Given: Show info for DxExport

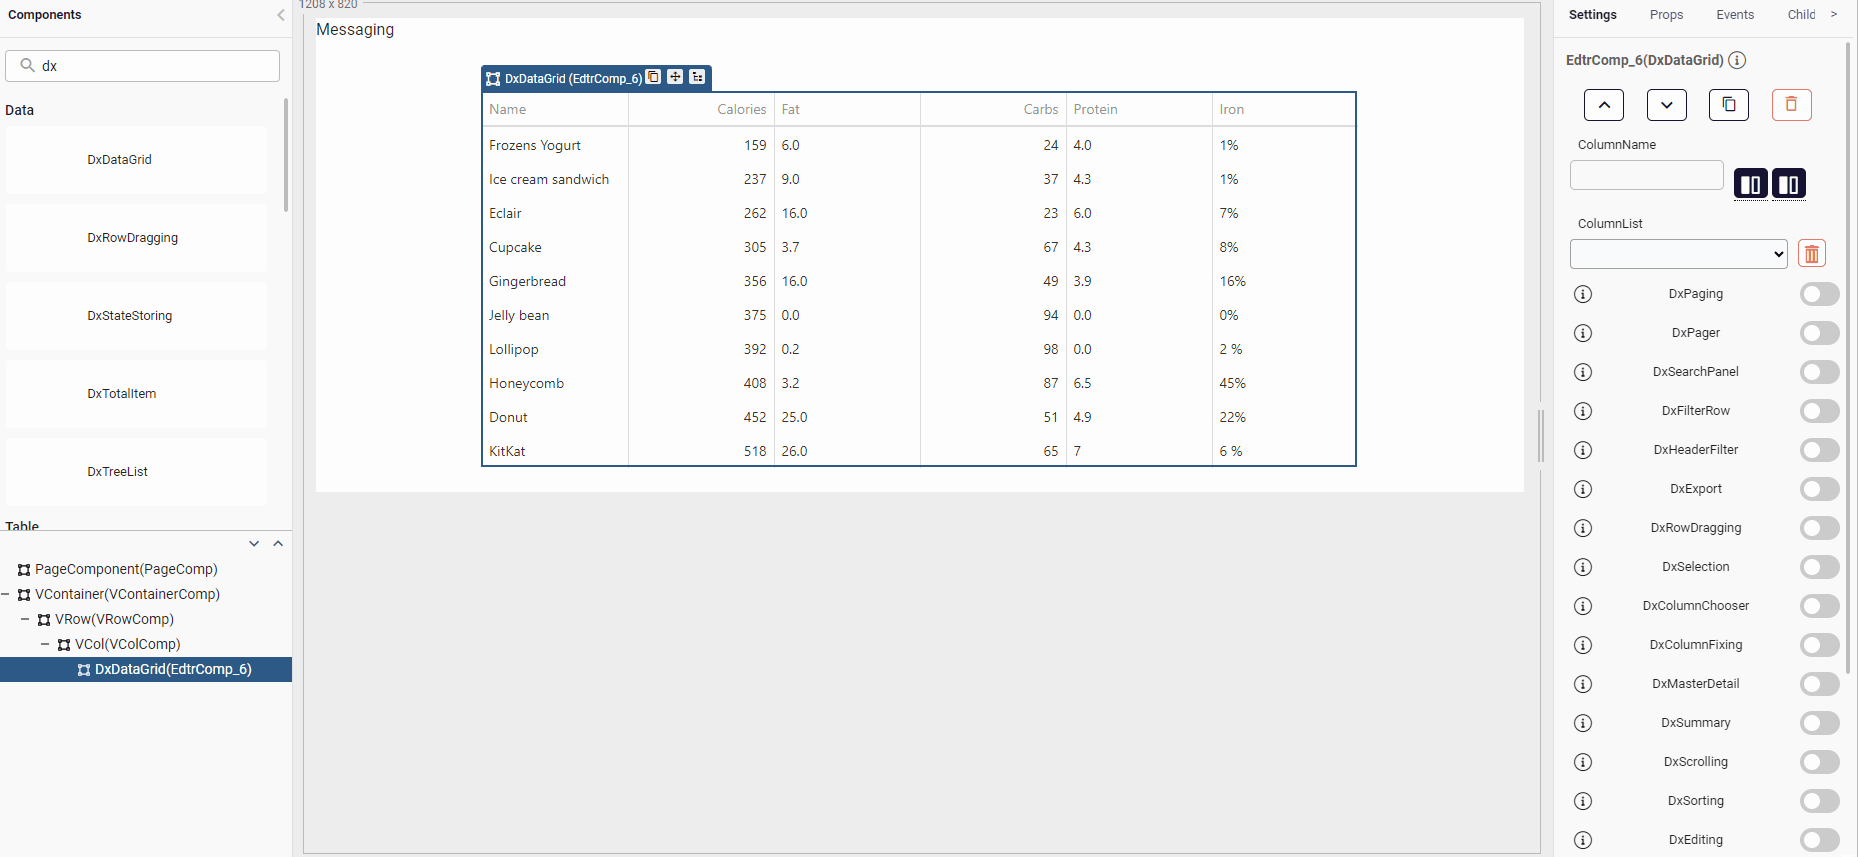Looking at the screenshot, I should point(1583,489).
